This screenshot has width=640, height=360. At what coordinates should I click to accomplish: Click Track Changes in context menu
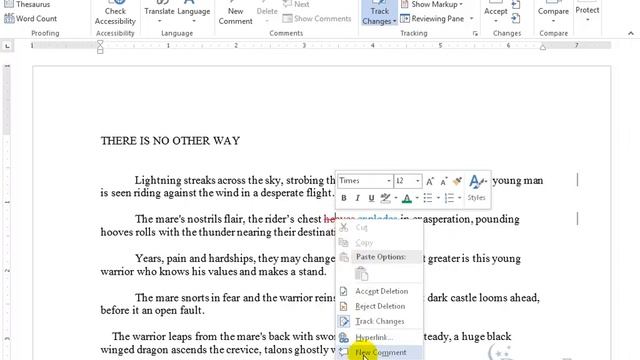click(x=379, y=321)
